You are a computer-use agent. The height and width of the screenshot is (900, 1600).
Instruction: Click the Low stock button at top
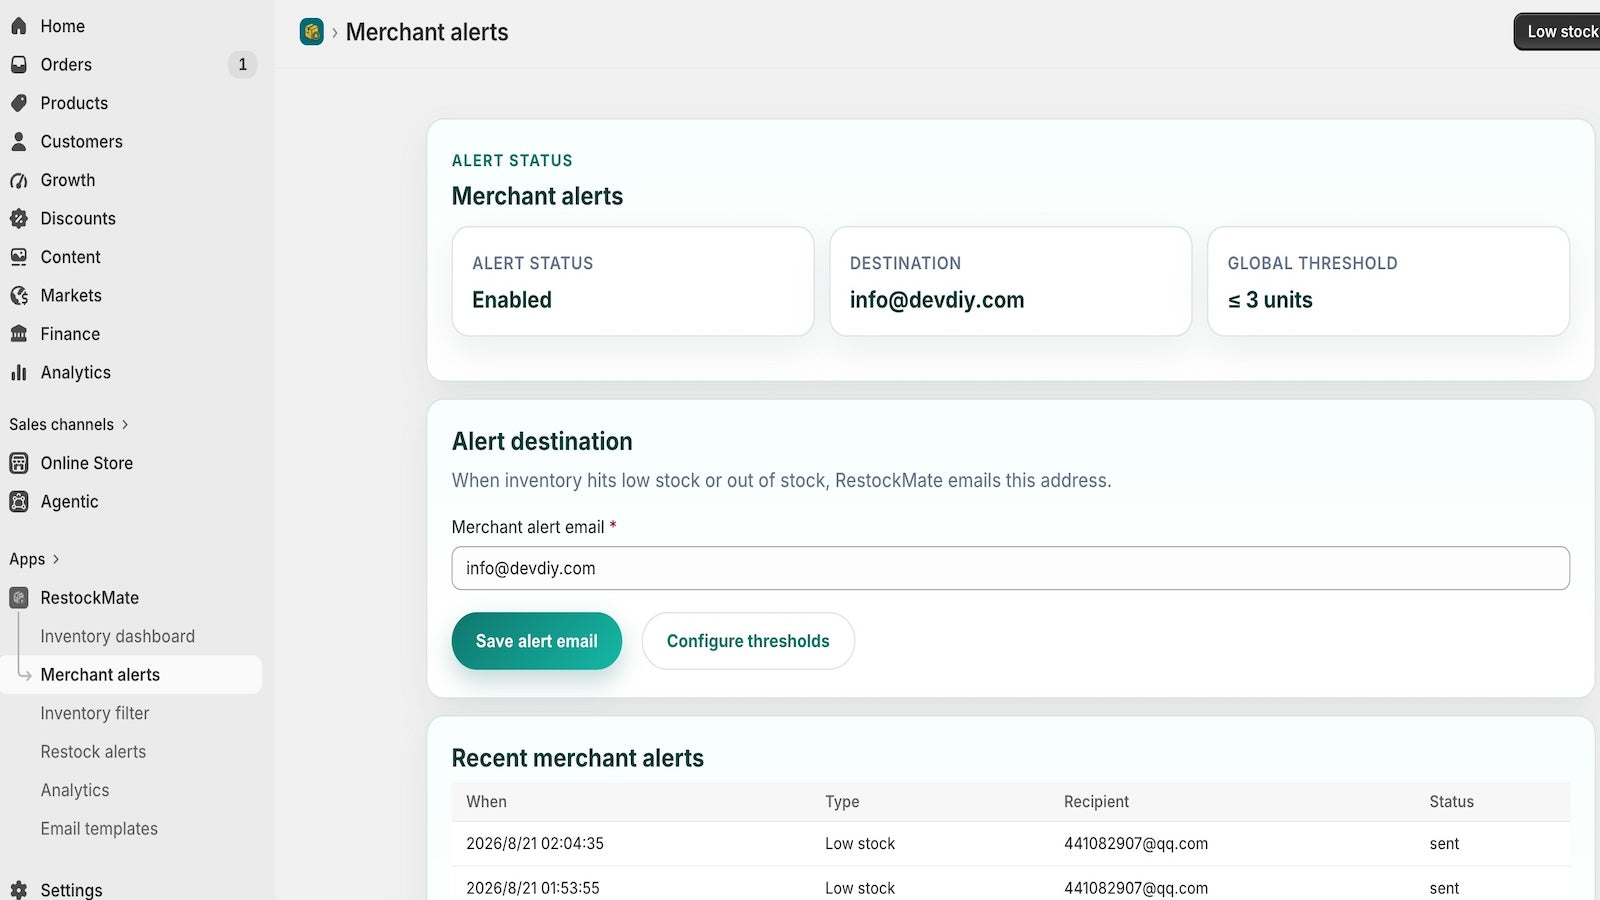[x=1558, y=32]
